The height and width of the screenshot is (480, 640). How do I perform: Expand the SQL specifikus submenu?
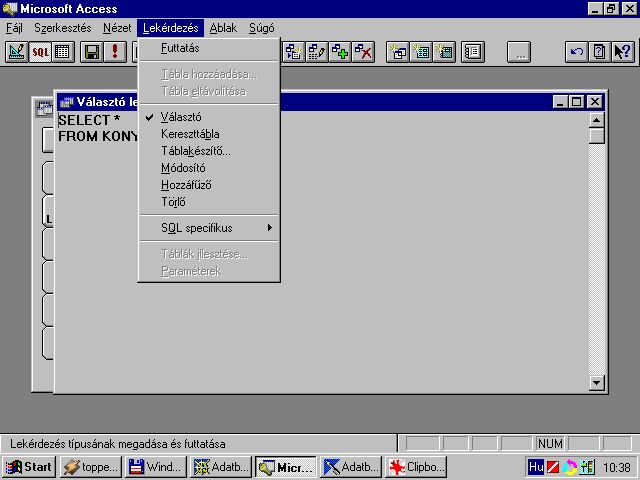click(x=209, y=228)
